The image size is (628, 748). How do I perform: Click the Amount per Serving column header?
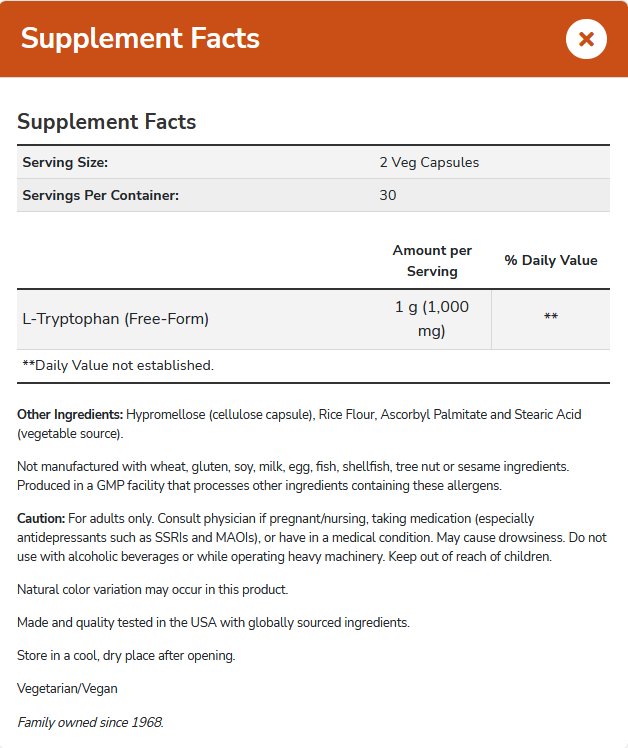coord(432,260)
